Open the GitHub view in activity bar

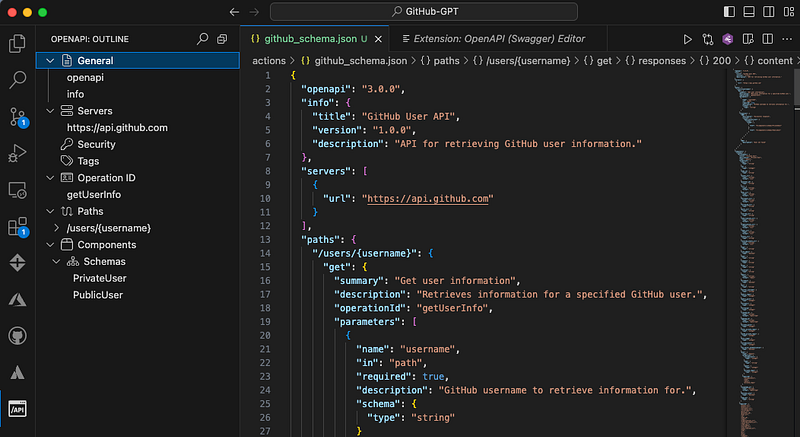click(x=17, y=336)
